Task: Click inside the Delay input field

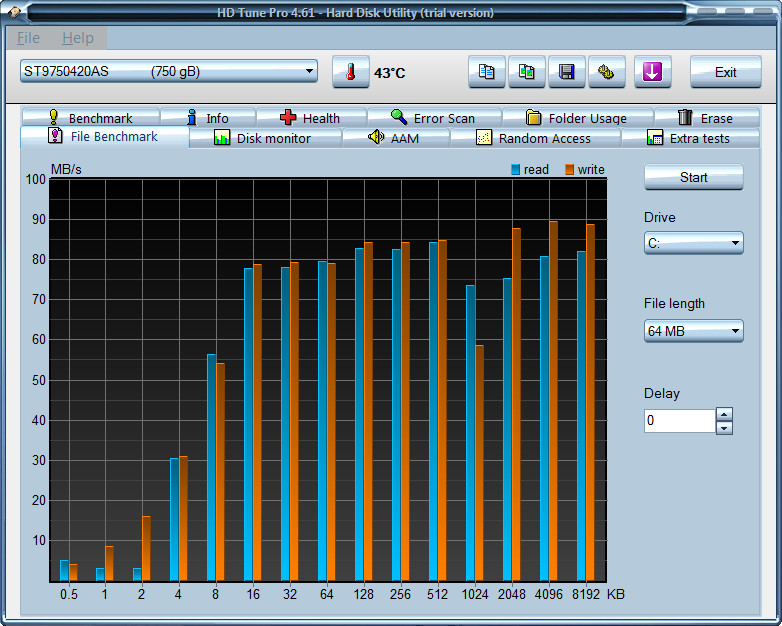Action: pos(678,421)
